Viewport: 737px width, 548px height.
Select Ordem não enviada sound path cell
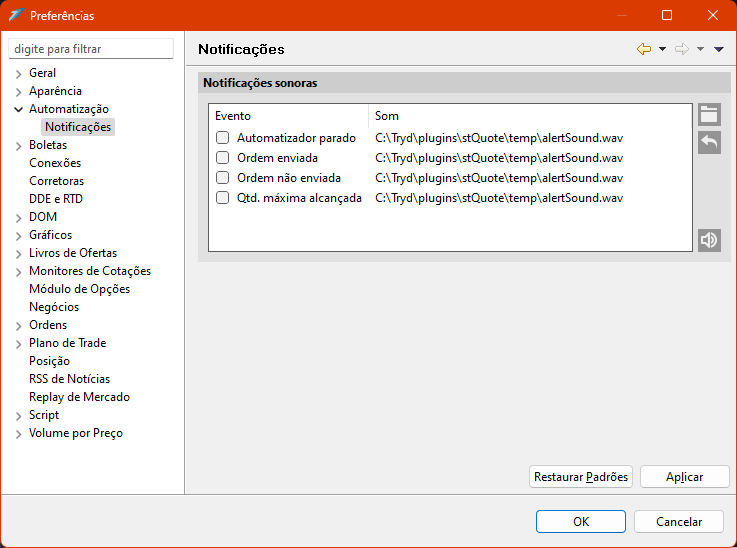[499, 178]
